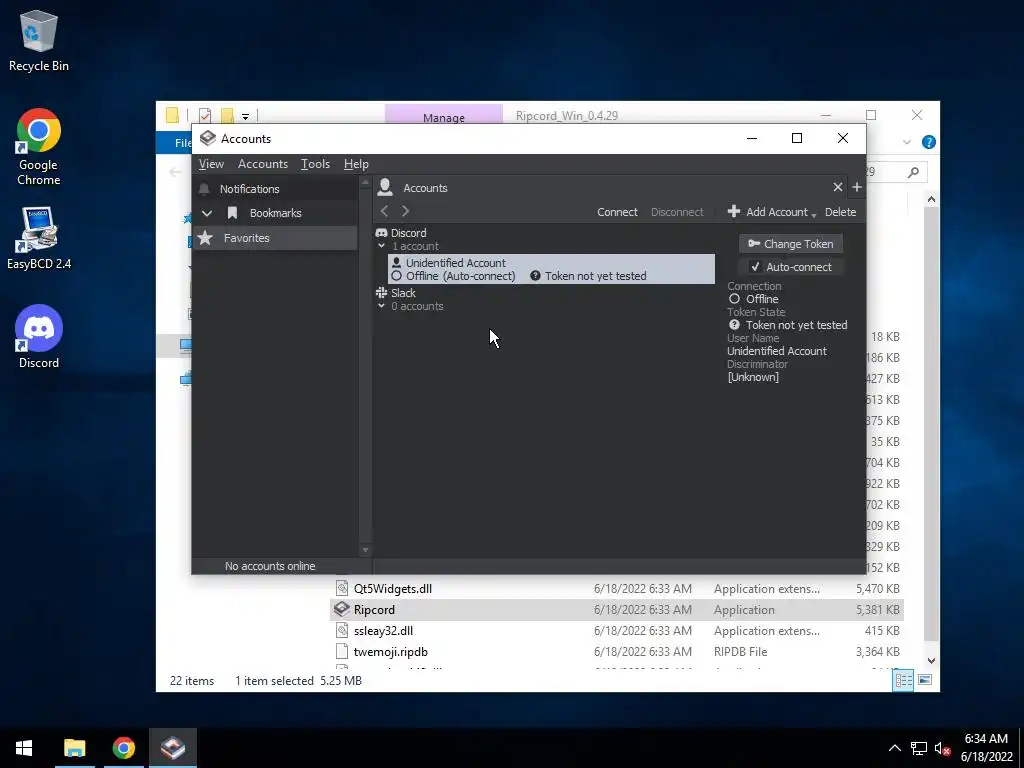Select Favorites in the sidebar

pyautogui.click(x=275, y=238)
